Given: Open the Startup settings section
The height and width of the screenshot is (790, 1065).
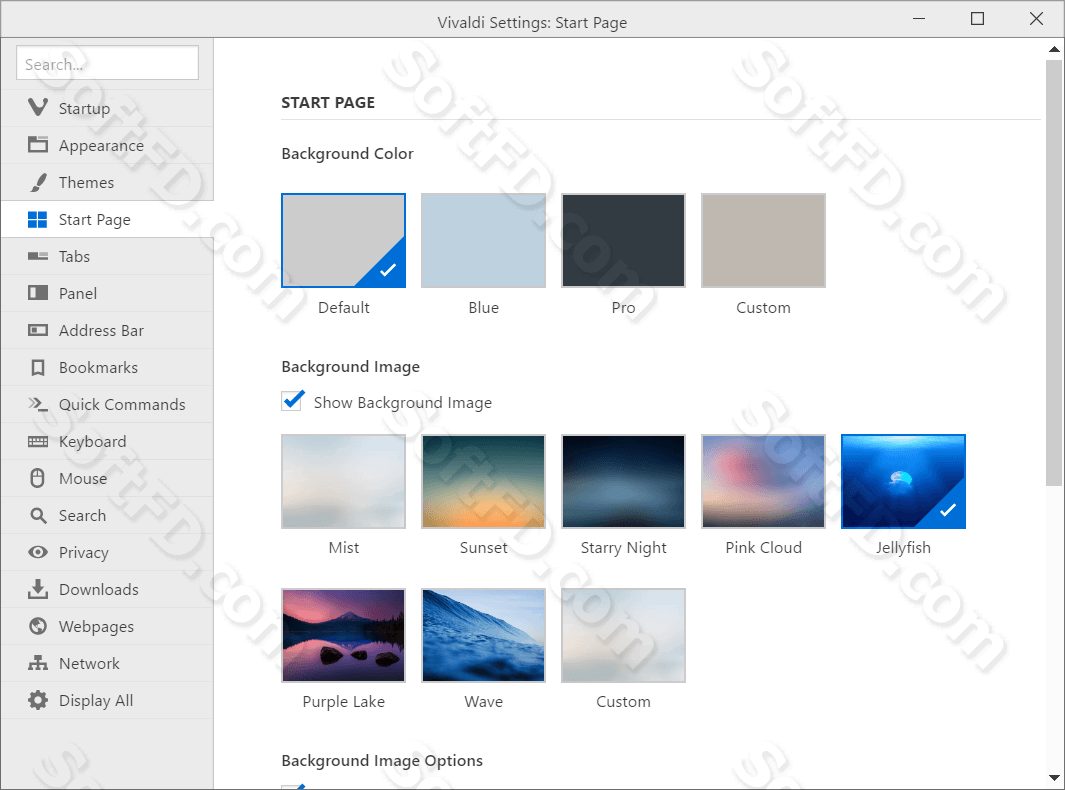Looking at the screenshot, I should [107, 108].
